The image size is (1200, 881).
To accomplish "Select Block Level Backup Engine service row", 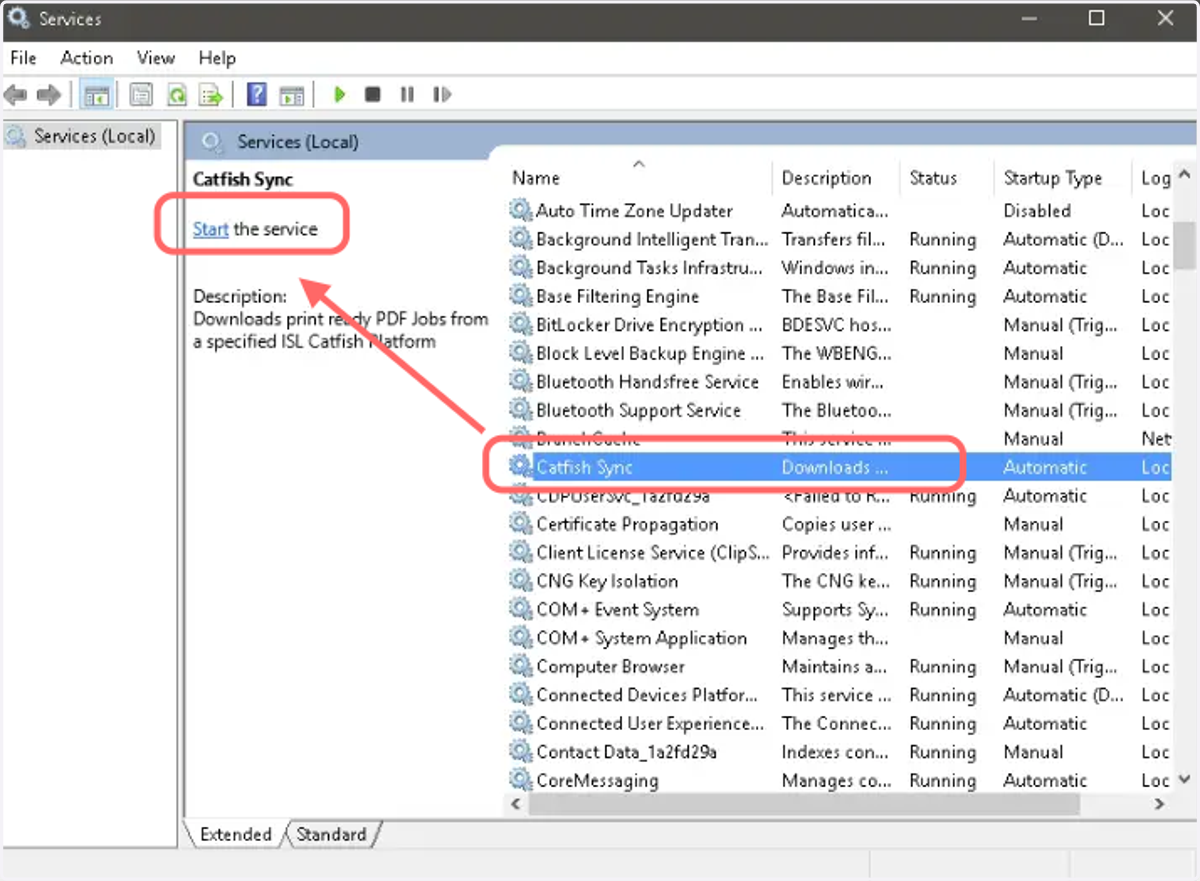I will tap(838, 354).
